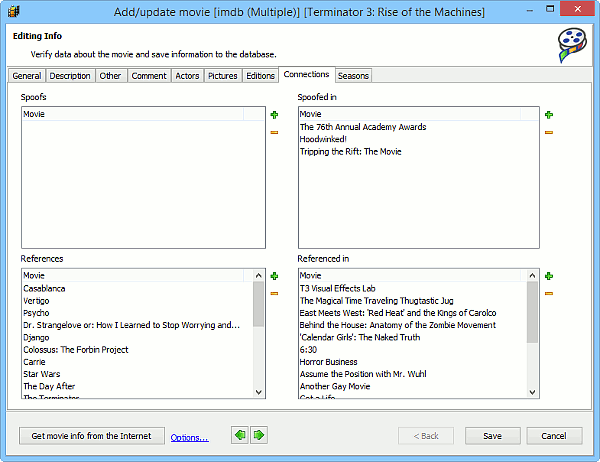Select 6:30 in Referenced in list

308,349
